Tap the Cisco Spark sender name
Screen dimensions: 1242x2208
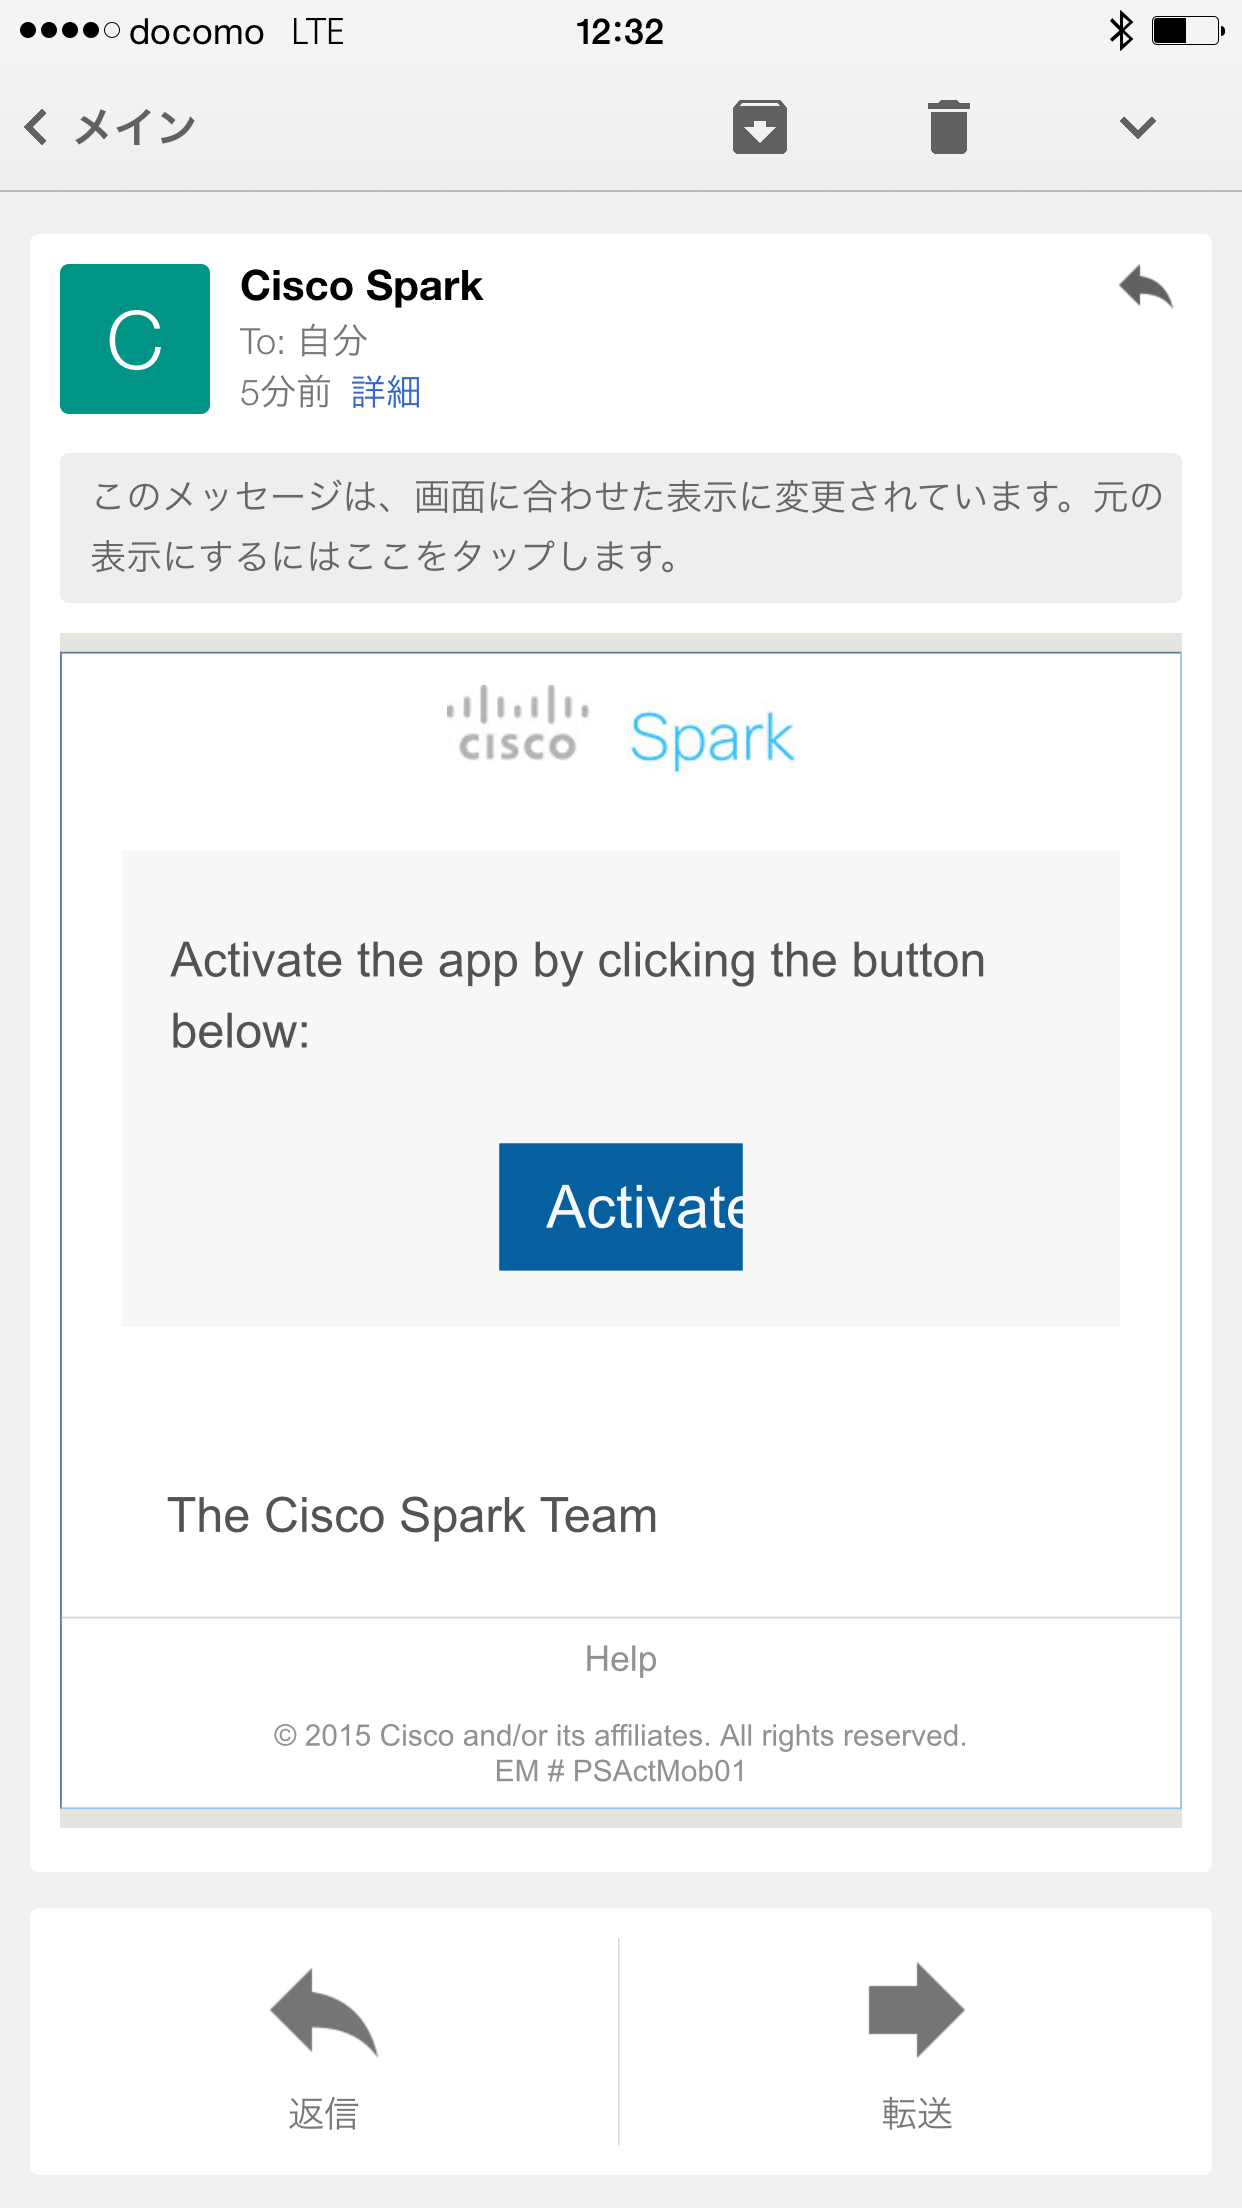point(362,287)
